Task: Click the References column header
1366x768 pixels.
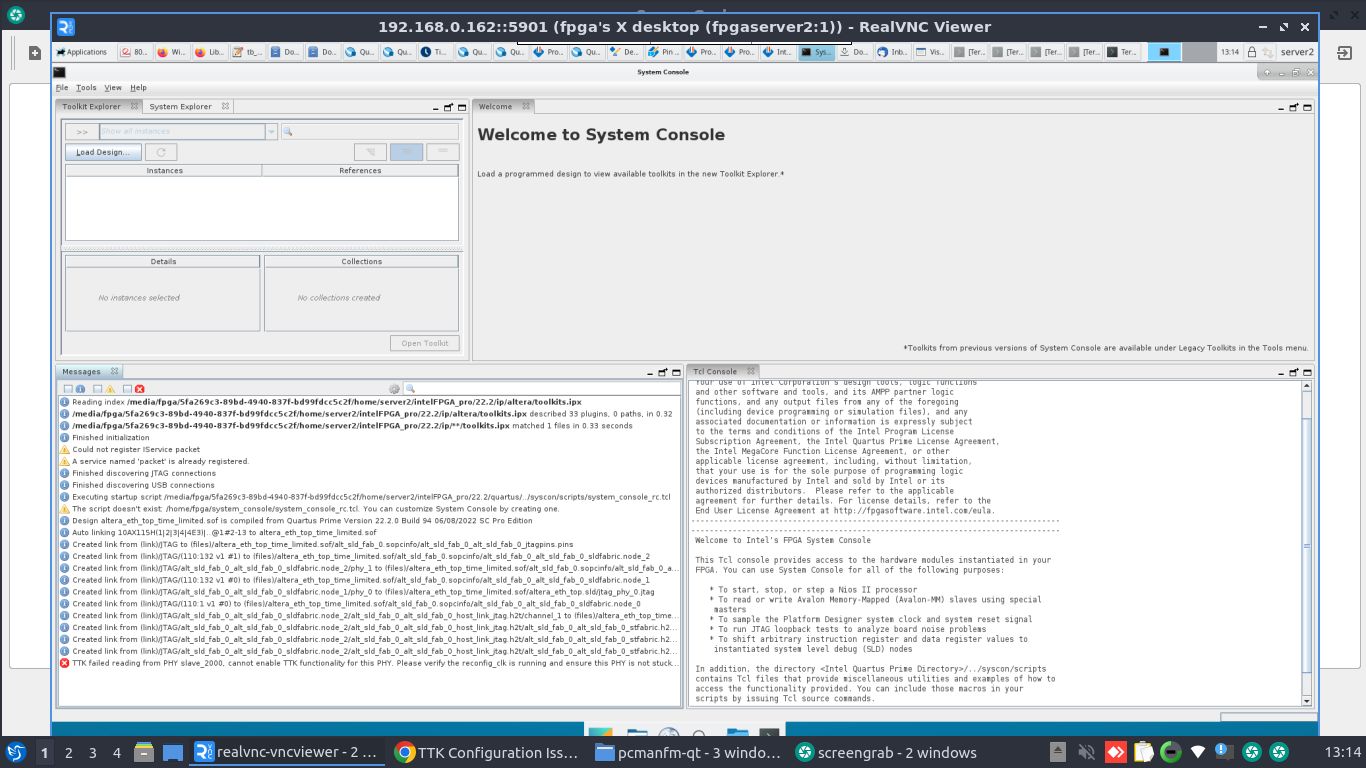Action: point(360,170)
